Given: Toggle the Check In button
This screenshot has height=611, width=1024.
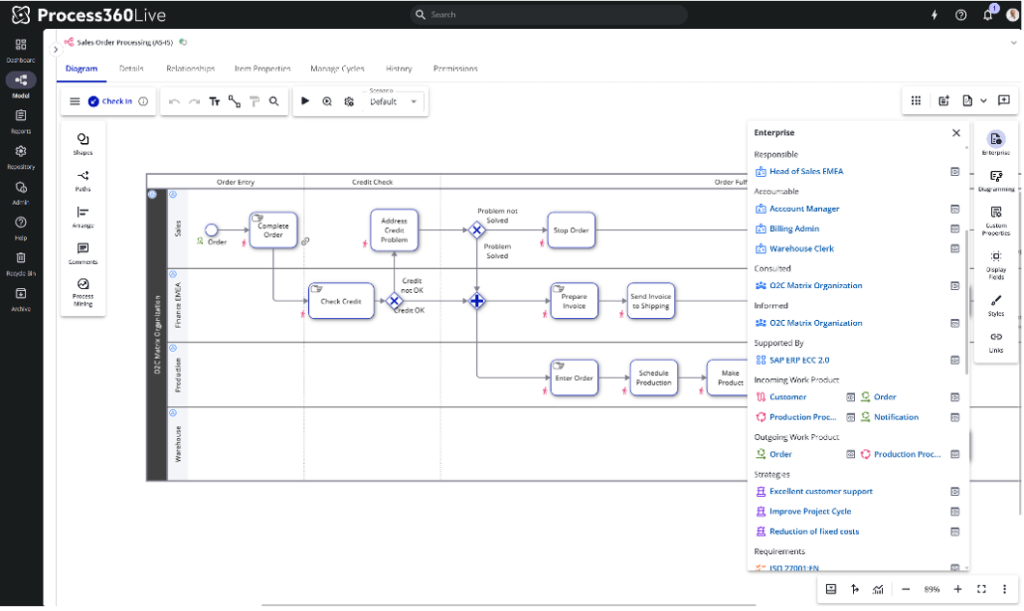Looking at the screenshot, I should coord(110,101).
